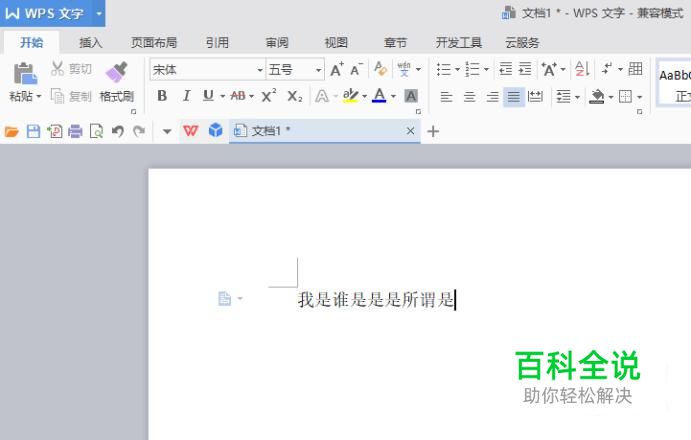Image resolution: width=691 pixels, height=440 pixels.
Task: Open the 云服务 tab
Action: point(522,42)
